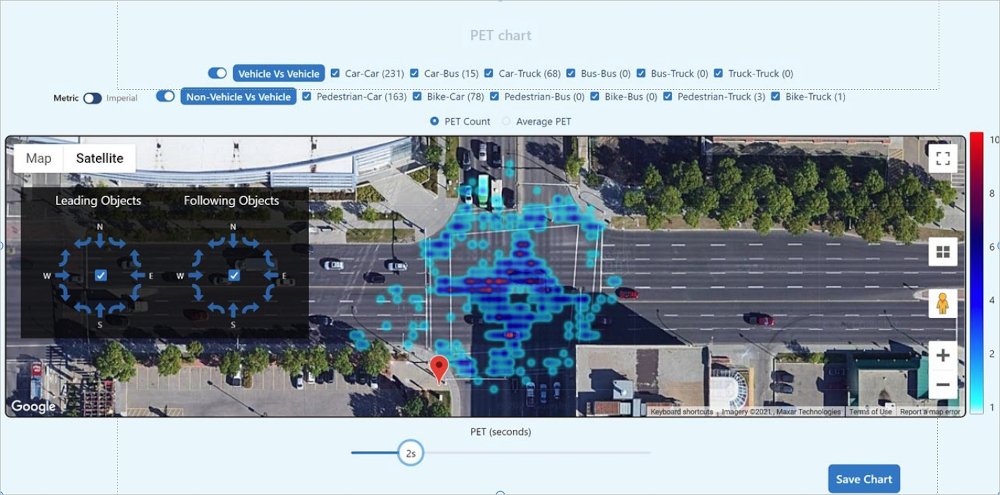Leading Objects: click straight up arrow above S
Screen dimensions: 1000x495
tap(100, 310)
